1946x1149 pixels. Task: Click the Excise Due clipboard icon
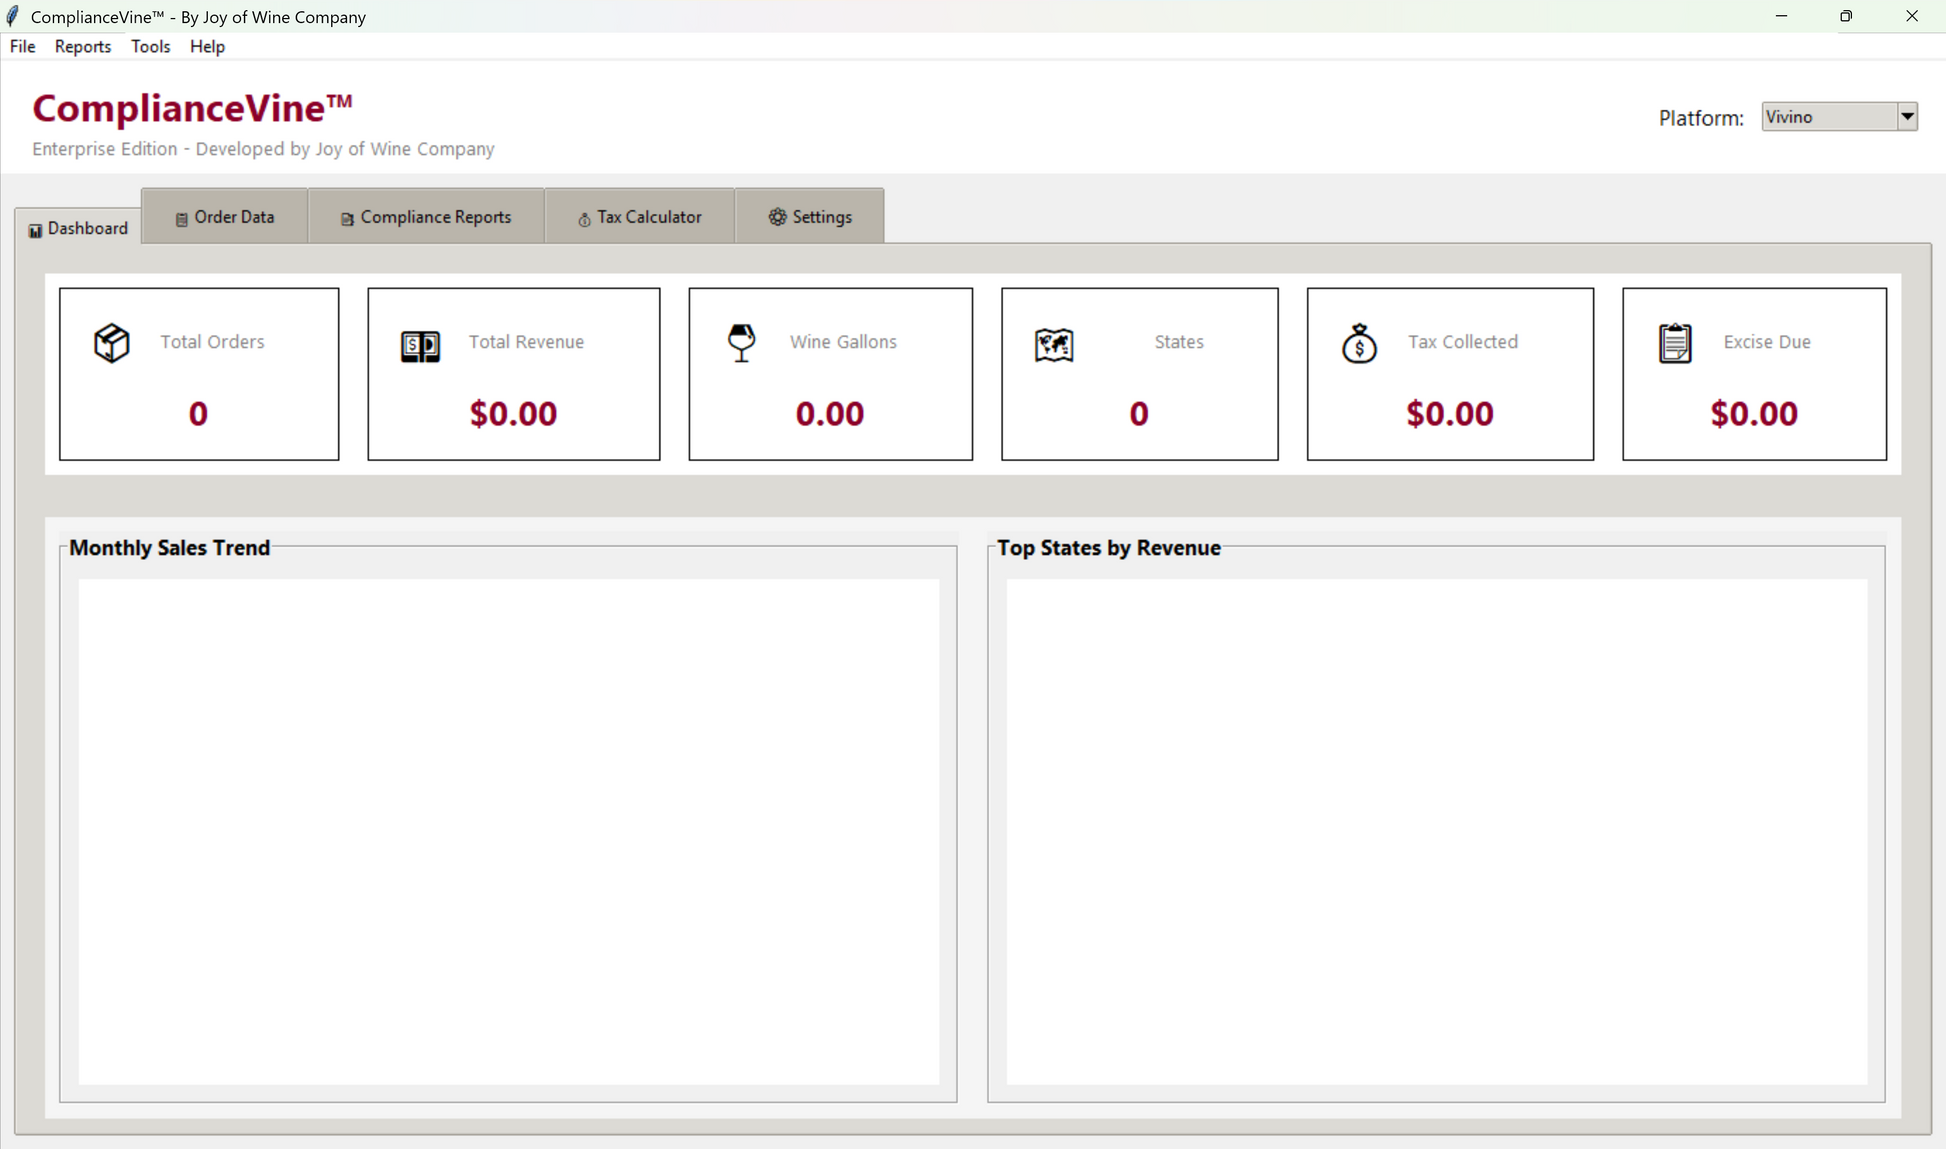pos(1675,343)
